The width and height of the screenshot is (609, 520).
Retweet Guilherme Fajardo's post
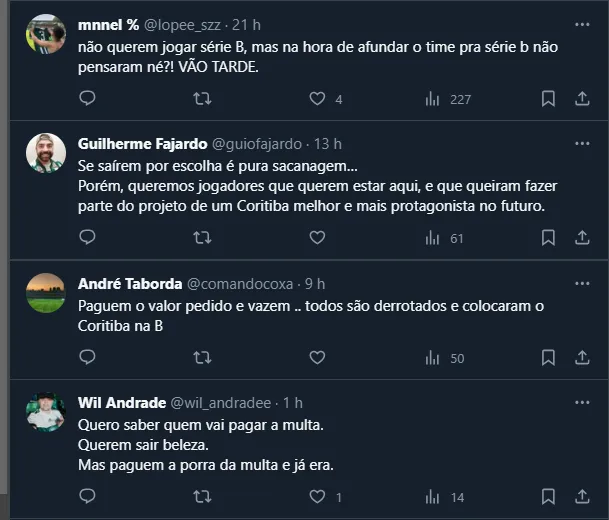pos(201,237)
